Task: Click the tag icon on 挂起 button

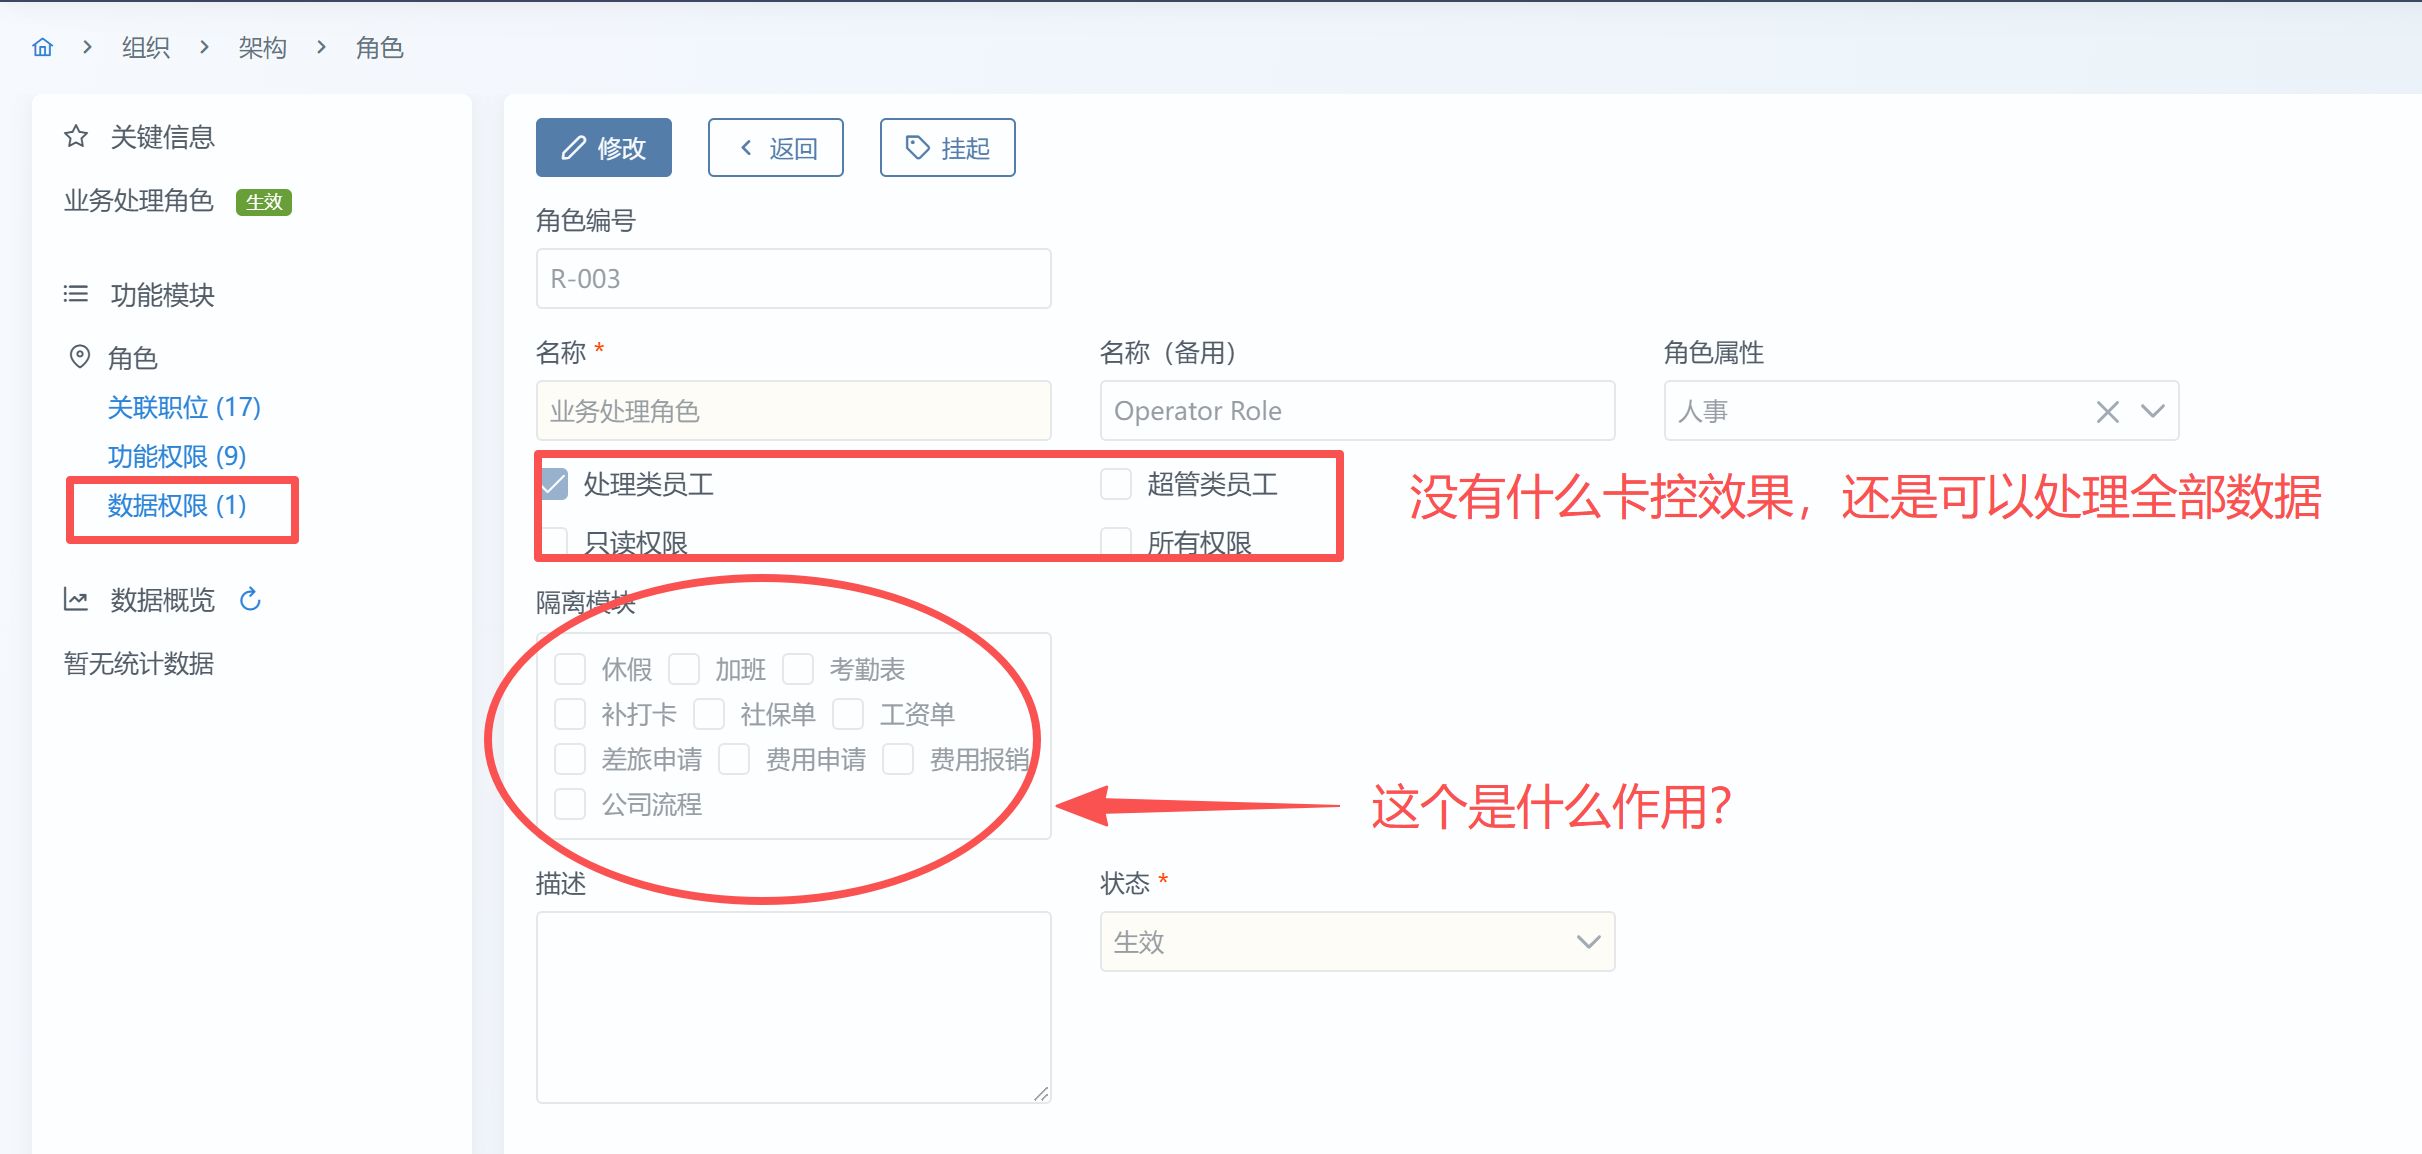Action: tap(917, 148)
